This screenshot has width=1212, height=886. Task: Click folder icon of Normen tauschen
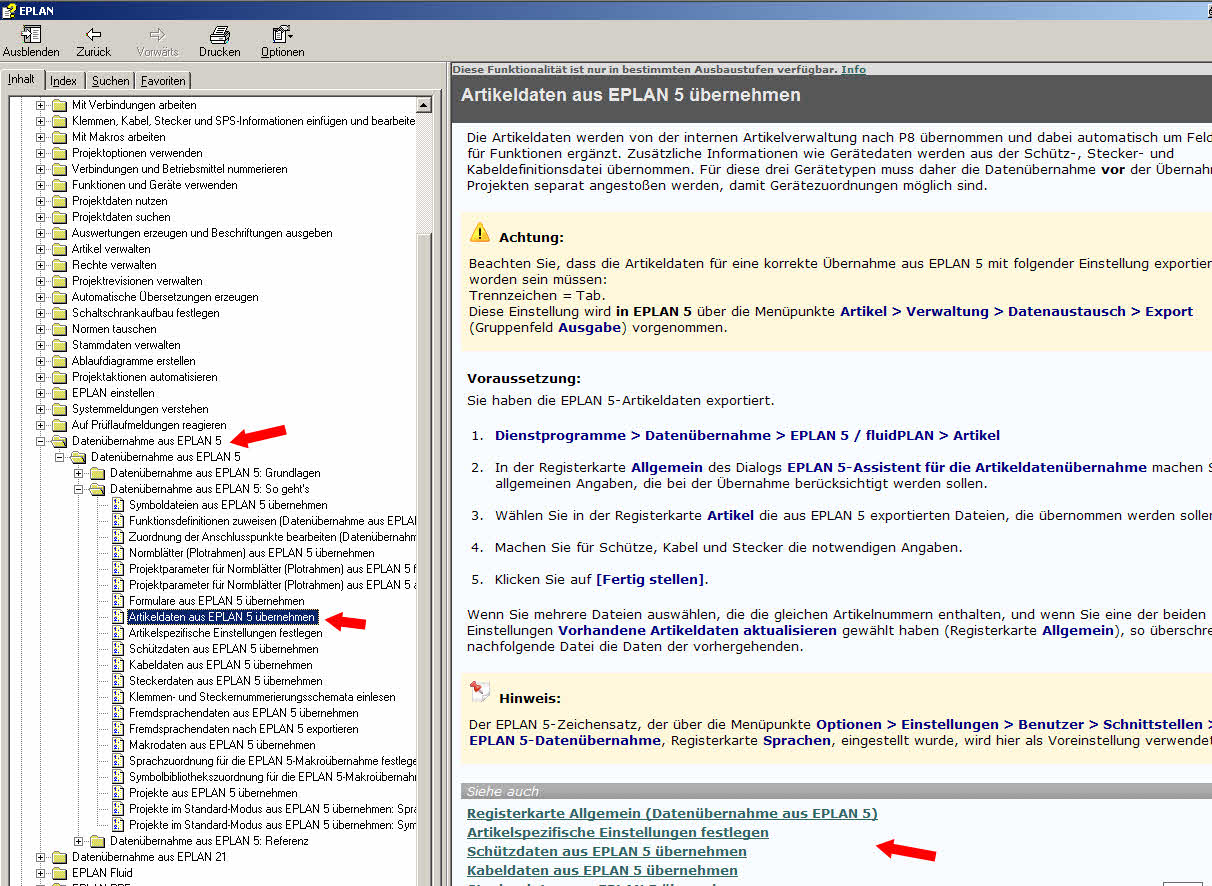pos(59,329)
